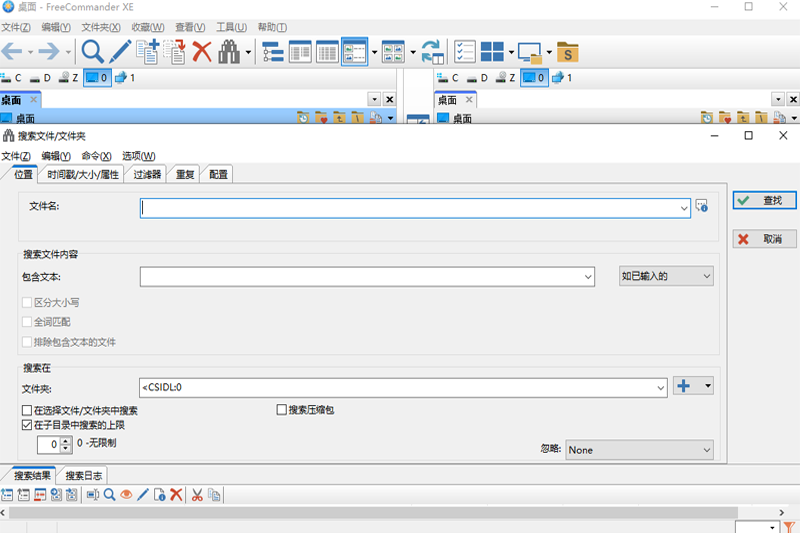Click the binoculars search icon in main toolbar
The width and height of the screenshot is (800, 533).
[229, 52]
